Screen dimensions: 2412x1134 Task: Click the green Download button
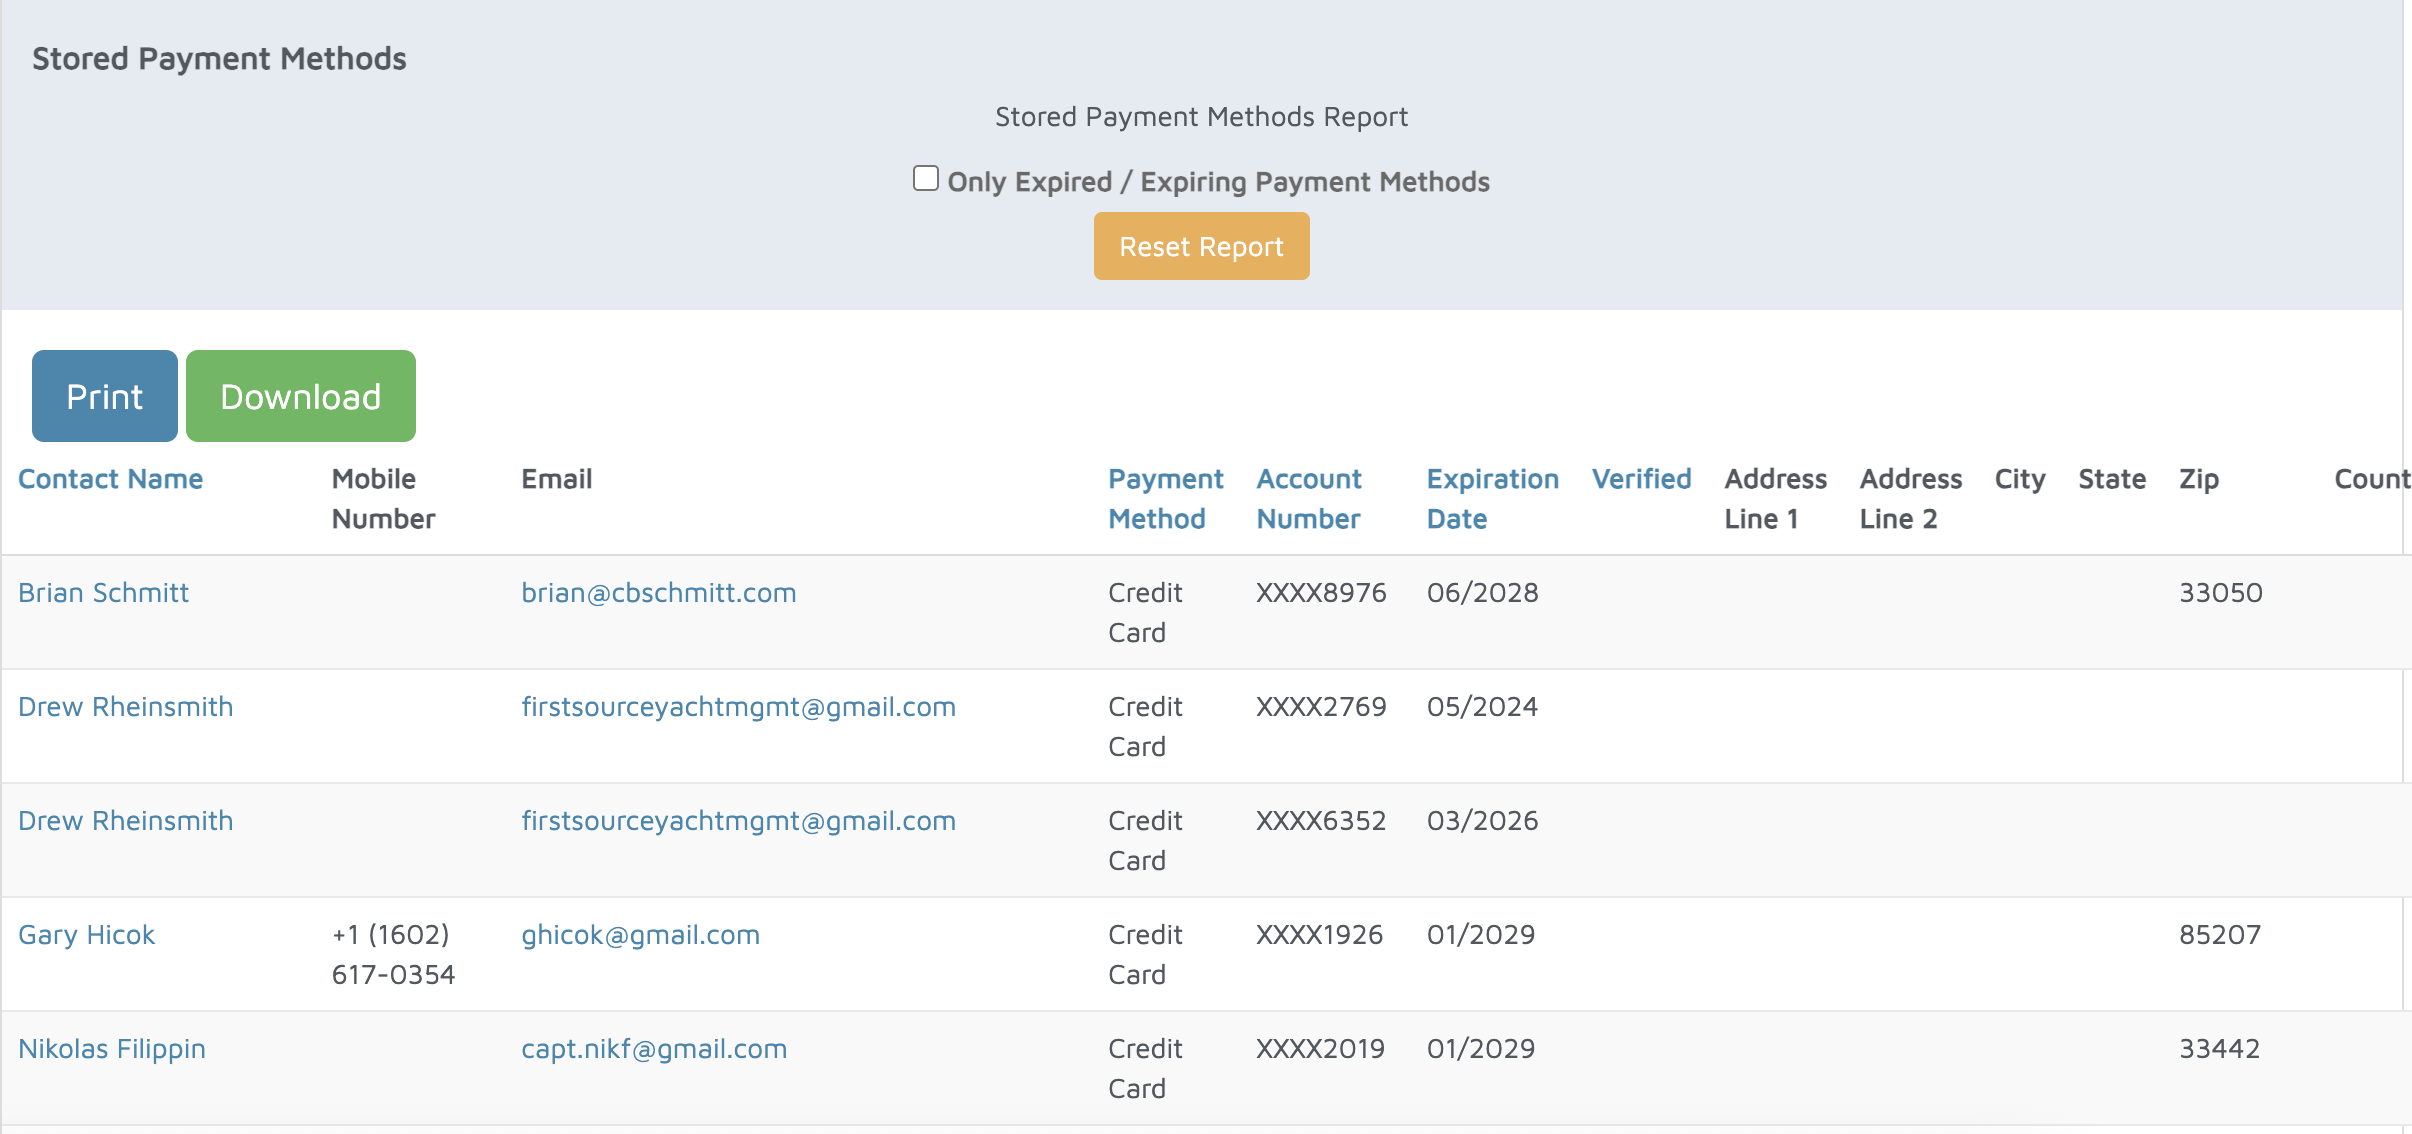[x=300, y=396]
